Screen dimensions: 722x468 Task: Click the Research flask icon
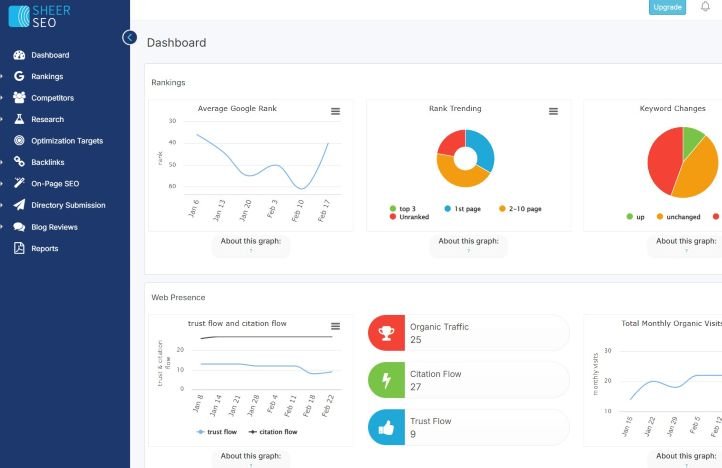[x=19, y=119]
